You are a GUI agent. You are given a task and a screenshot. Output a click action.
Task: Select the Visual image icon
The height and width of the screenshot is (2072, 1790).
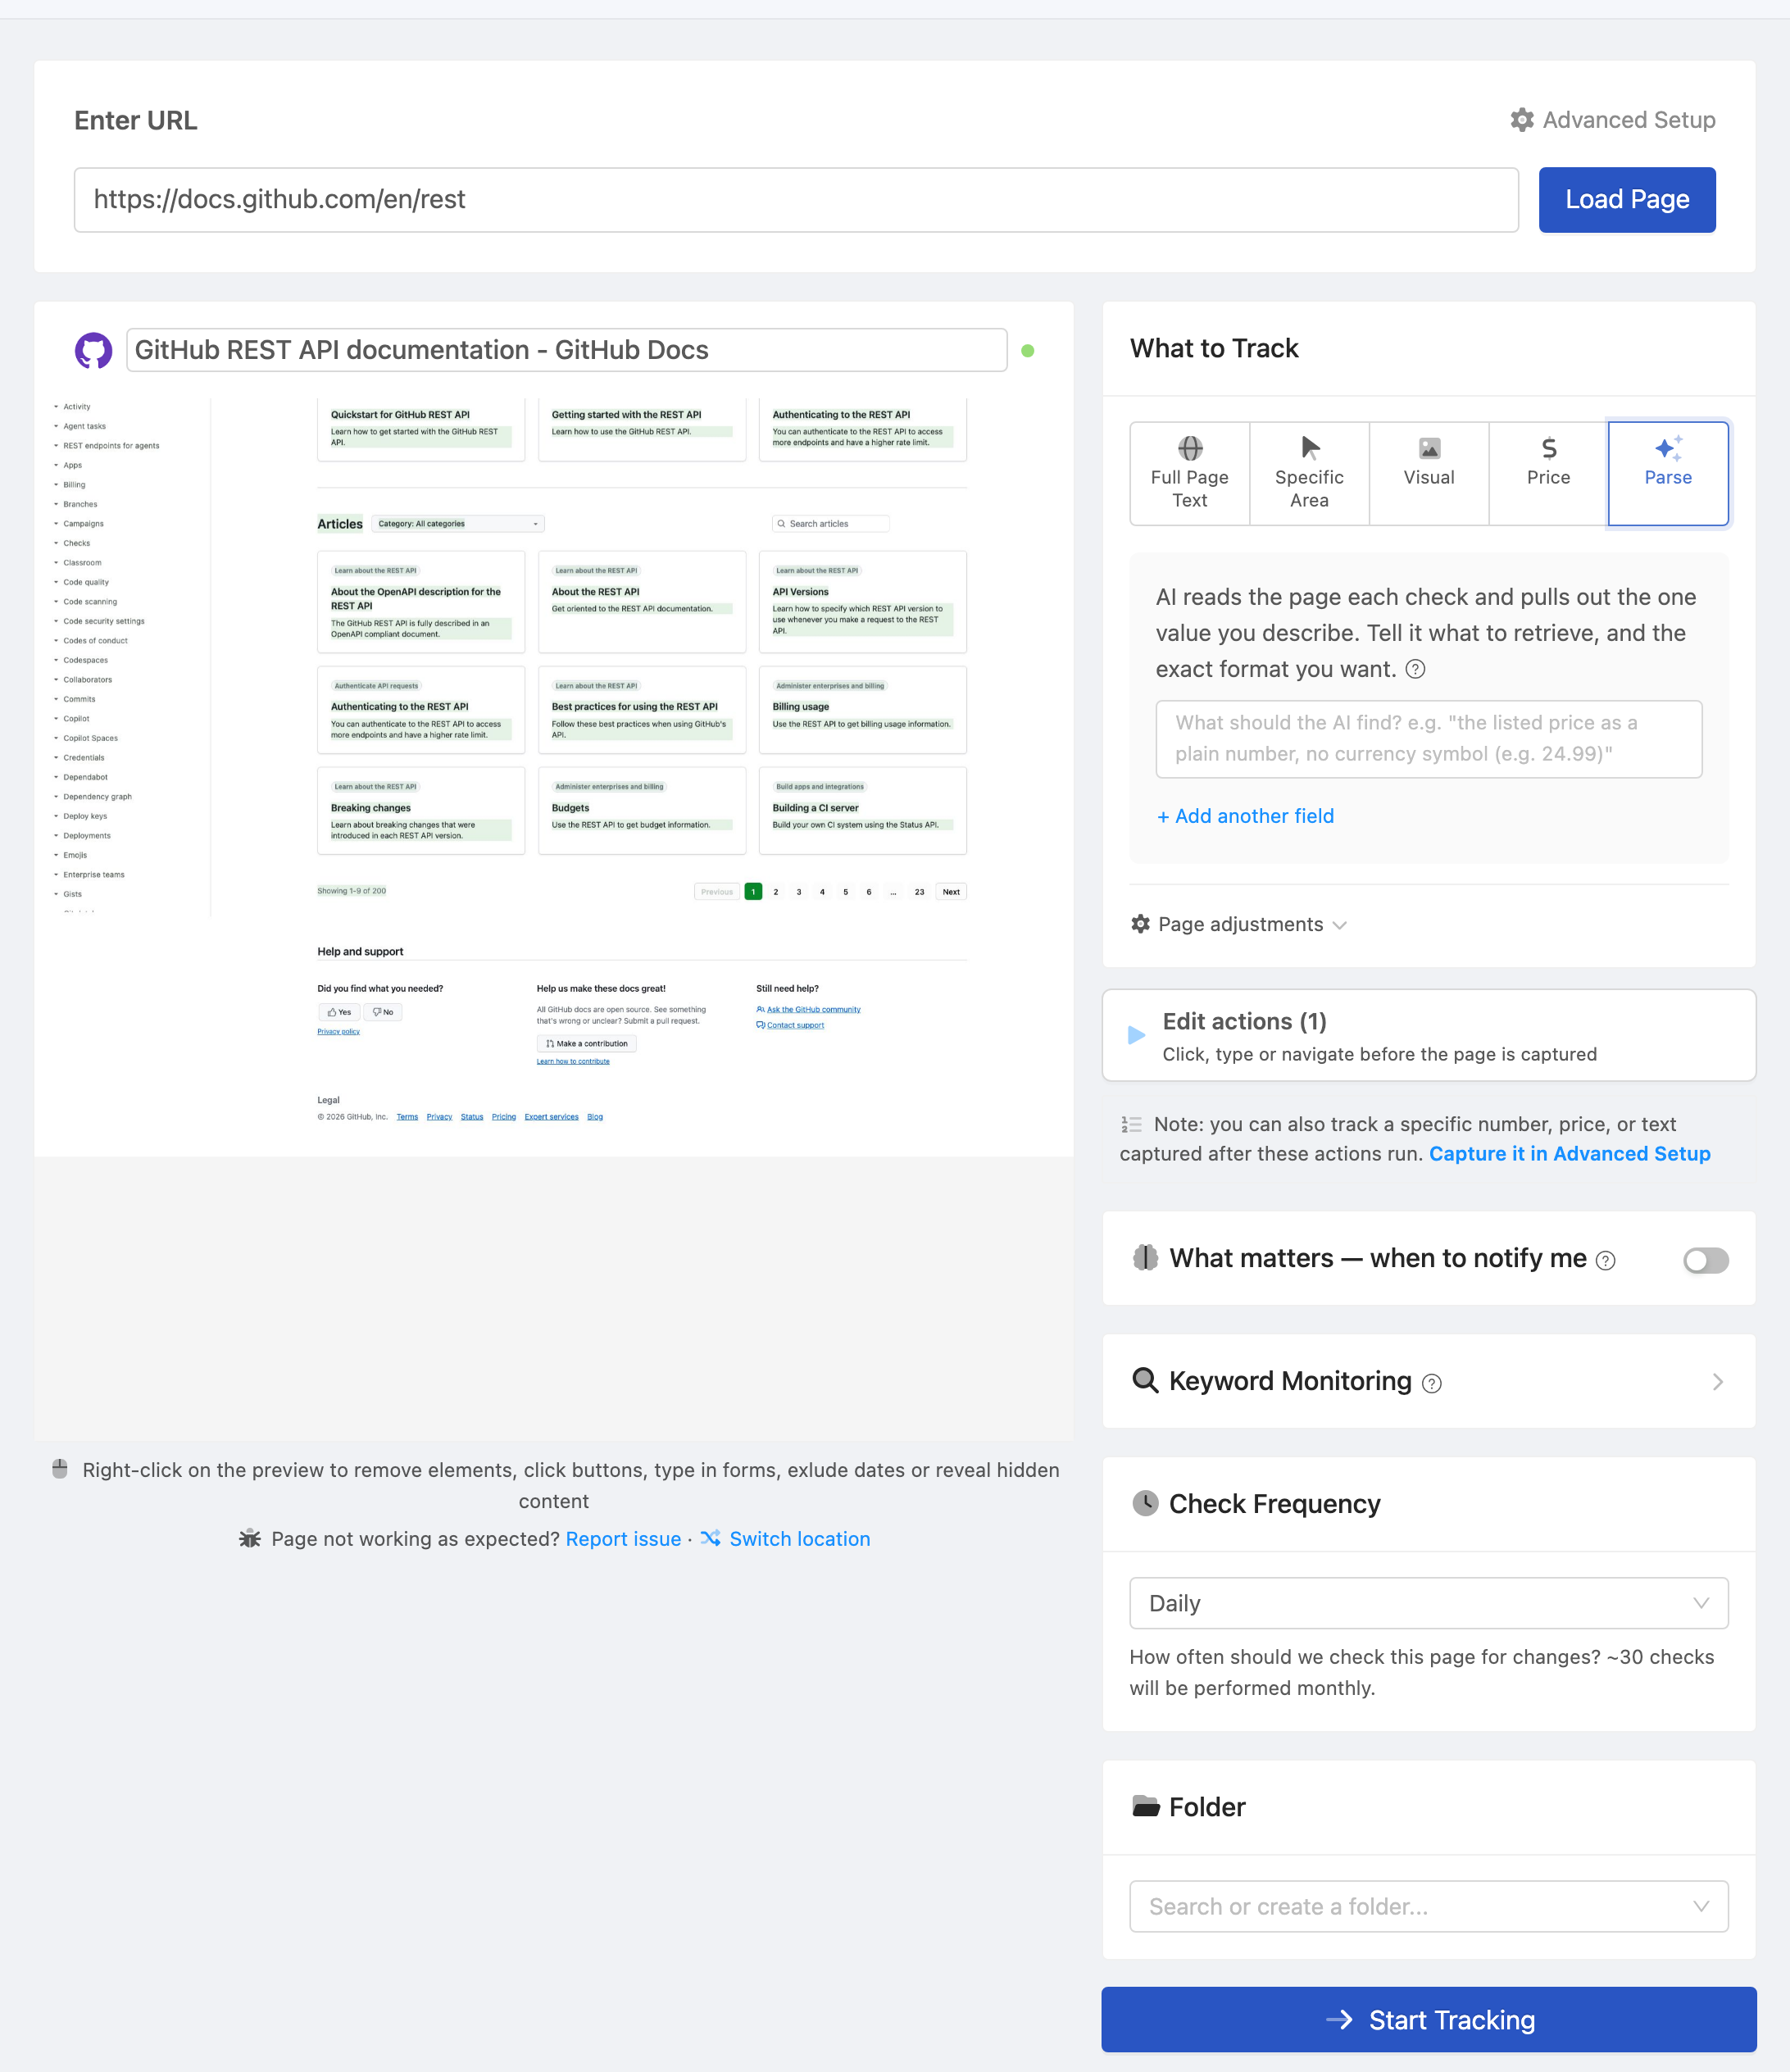pos(1429,448)
